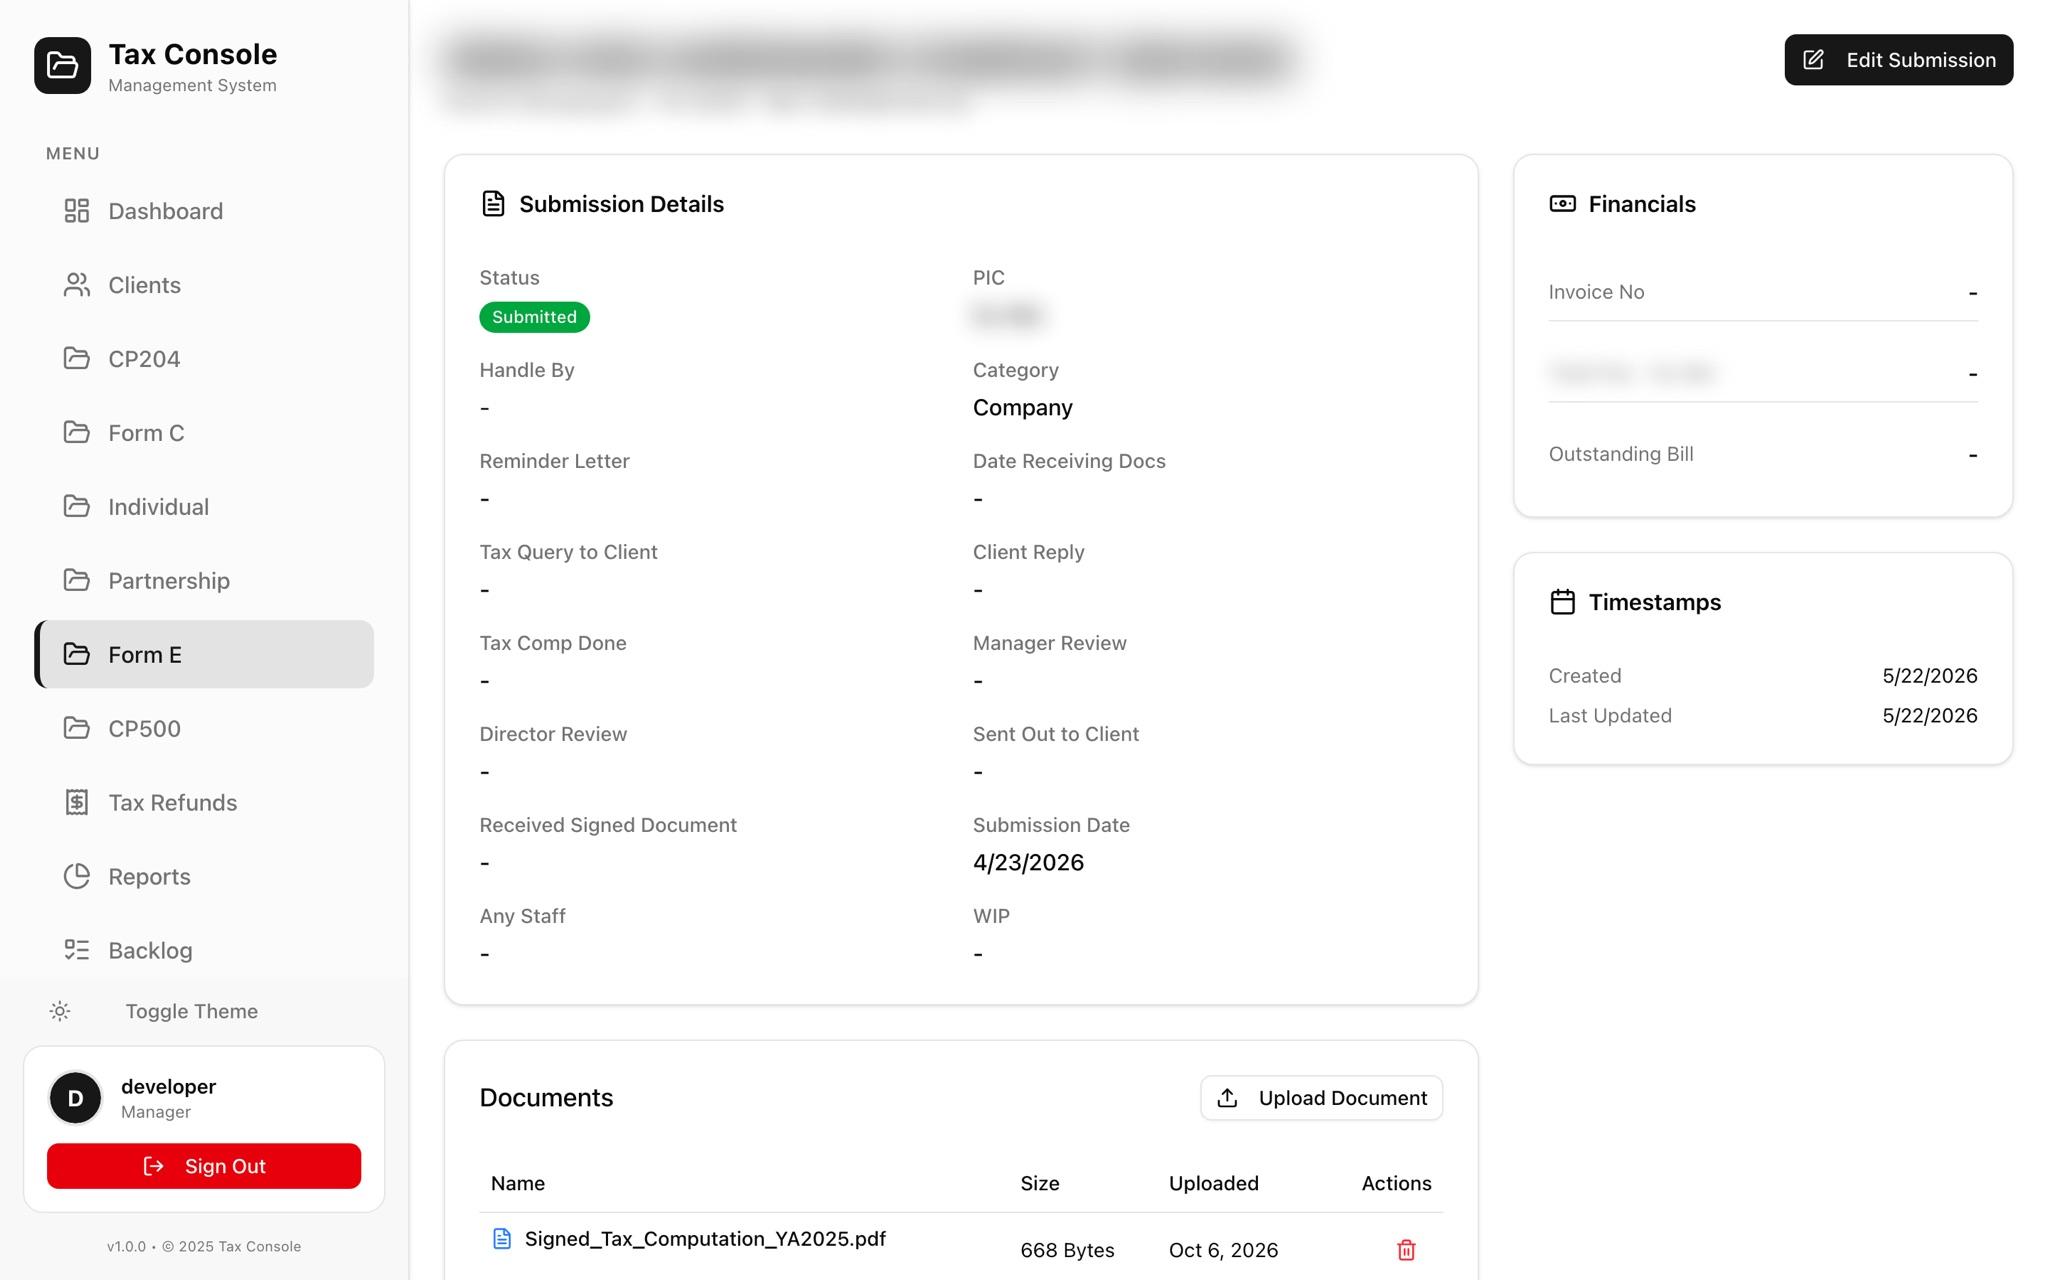Viewport: 2048px width, 1280px height.
Task: Click the Category value Company
Action: coord(1022,407)
